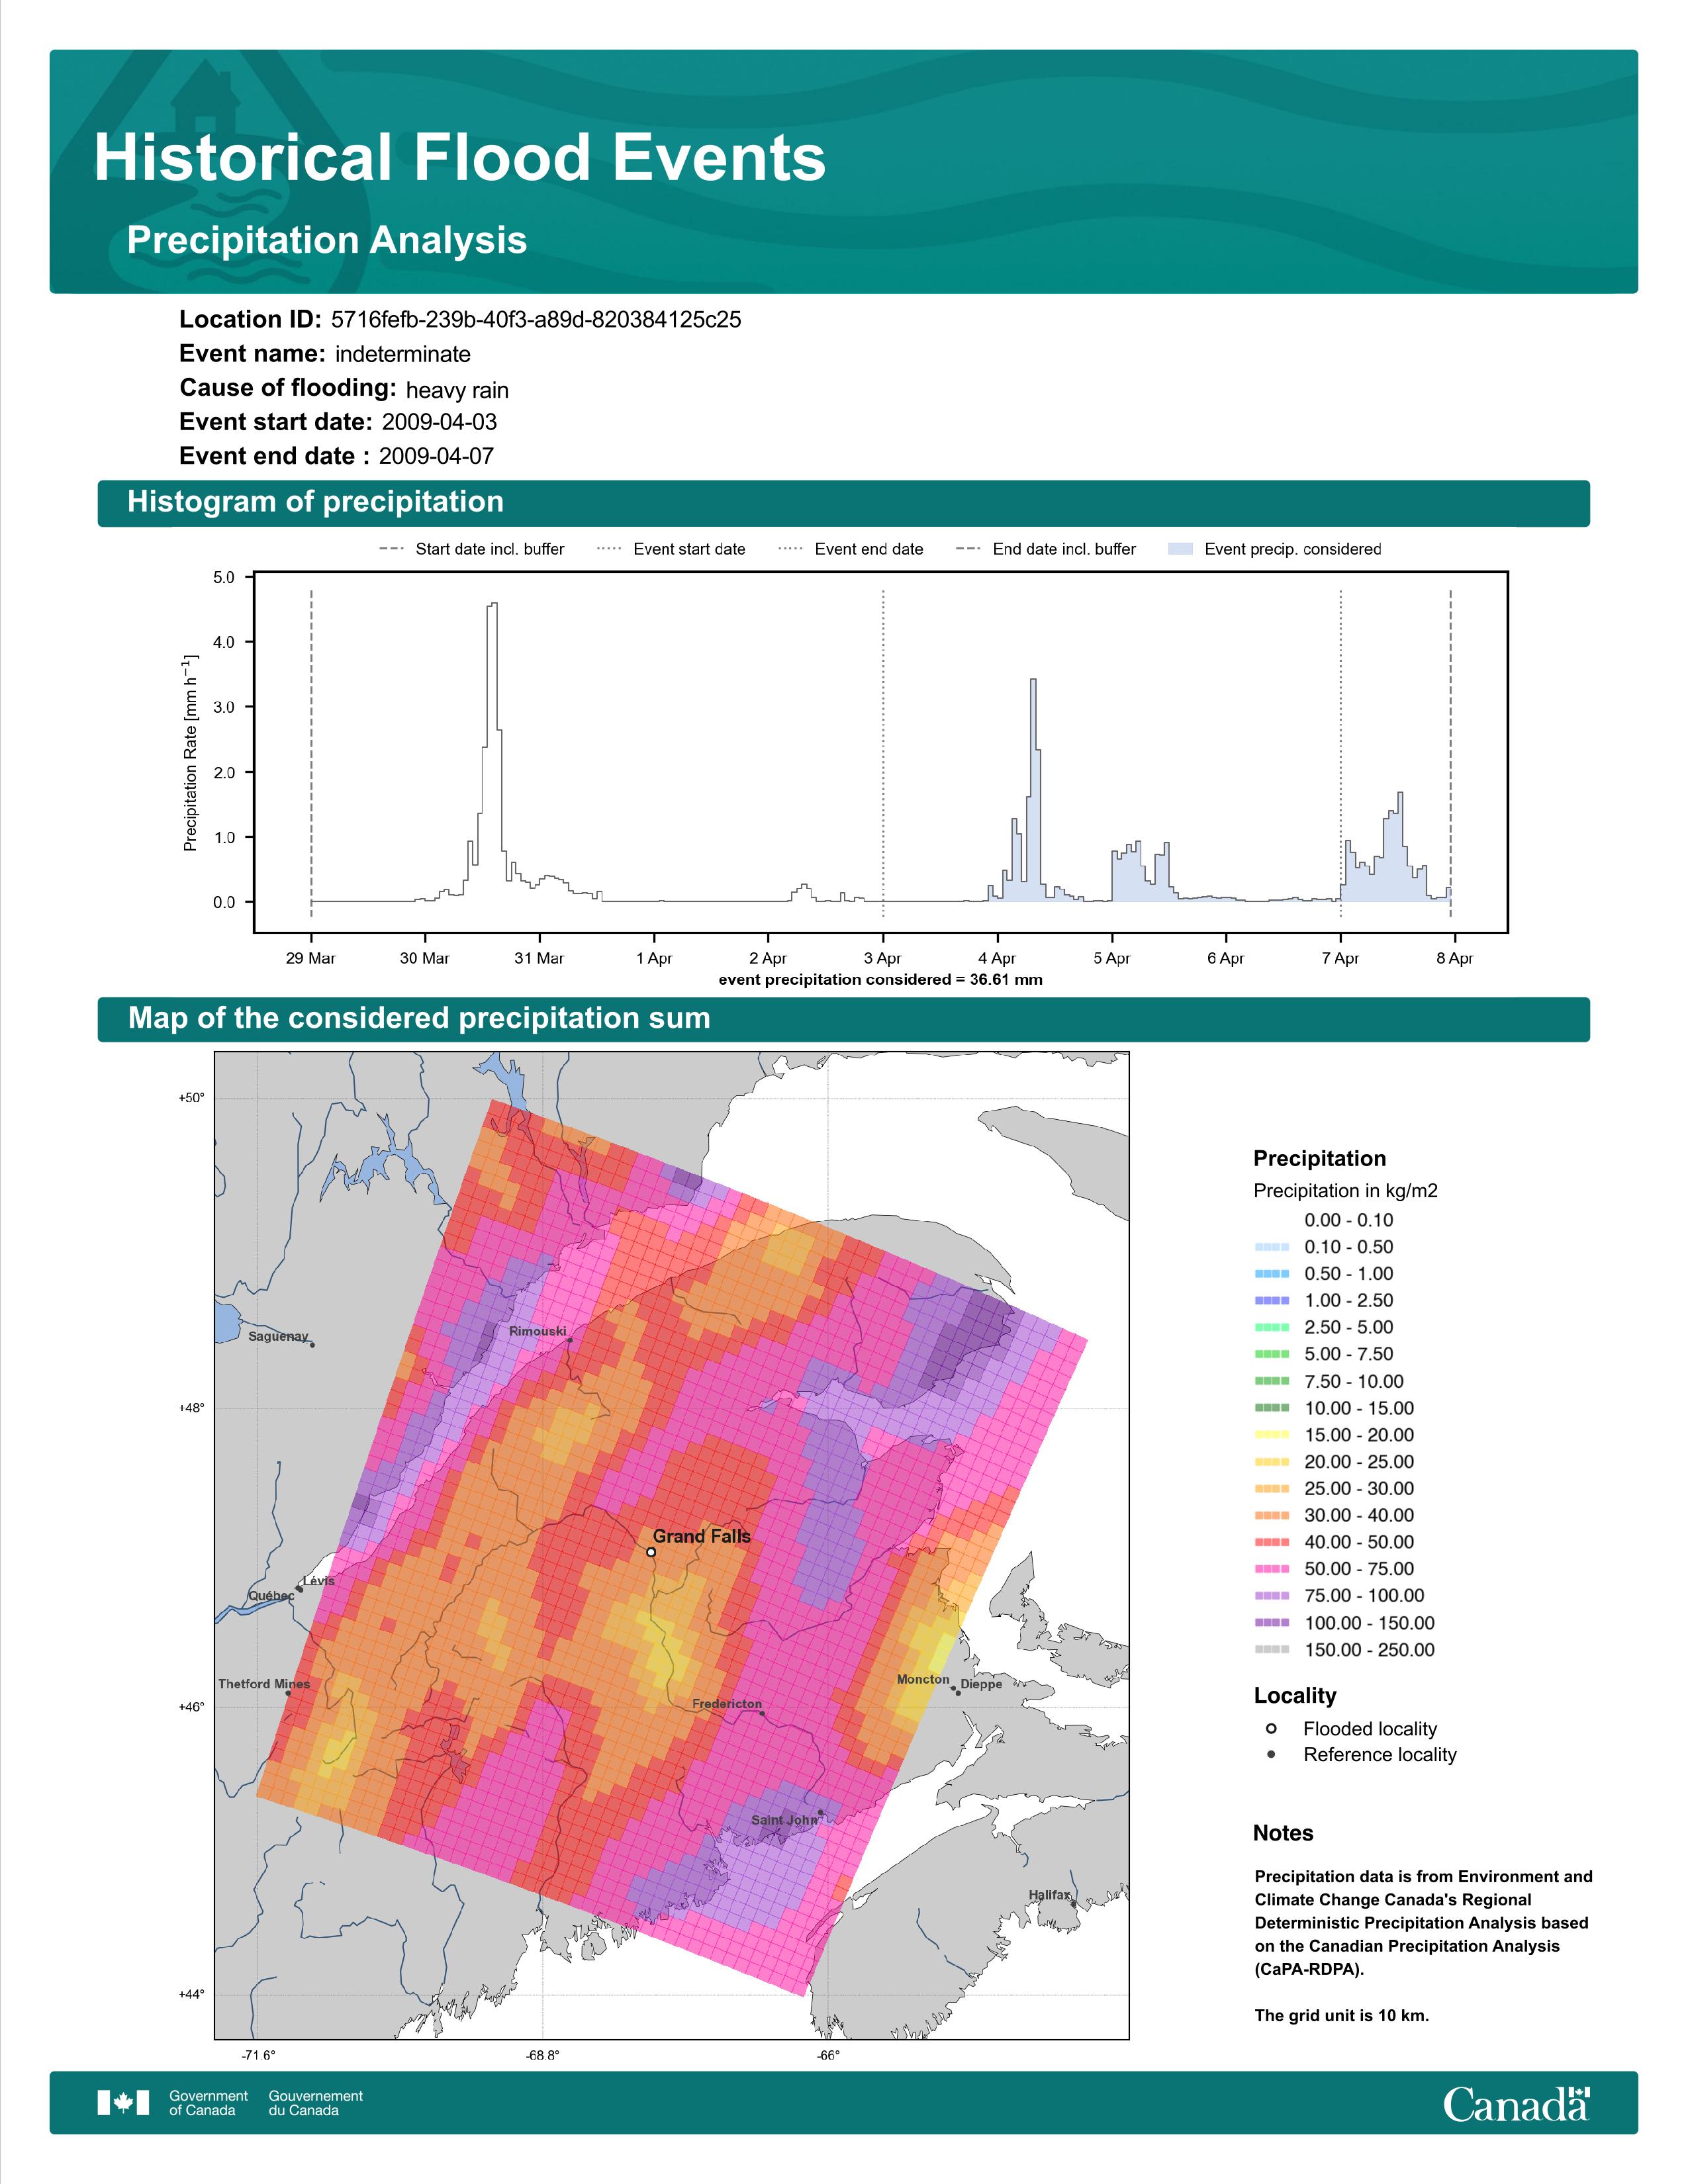The image size is (1688, 2184).
Task: Click the Flooded locality legend symbol
Action: point(1271,1729)
